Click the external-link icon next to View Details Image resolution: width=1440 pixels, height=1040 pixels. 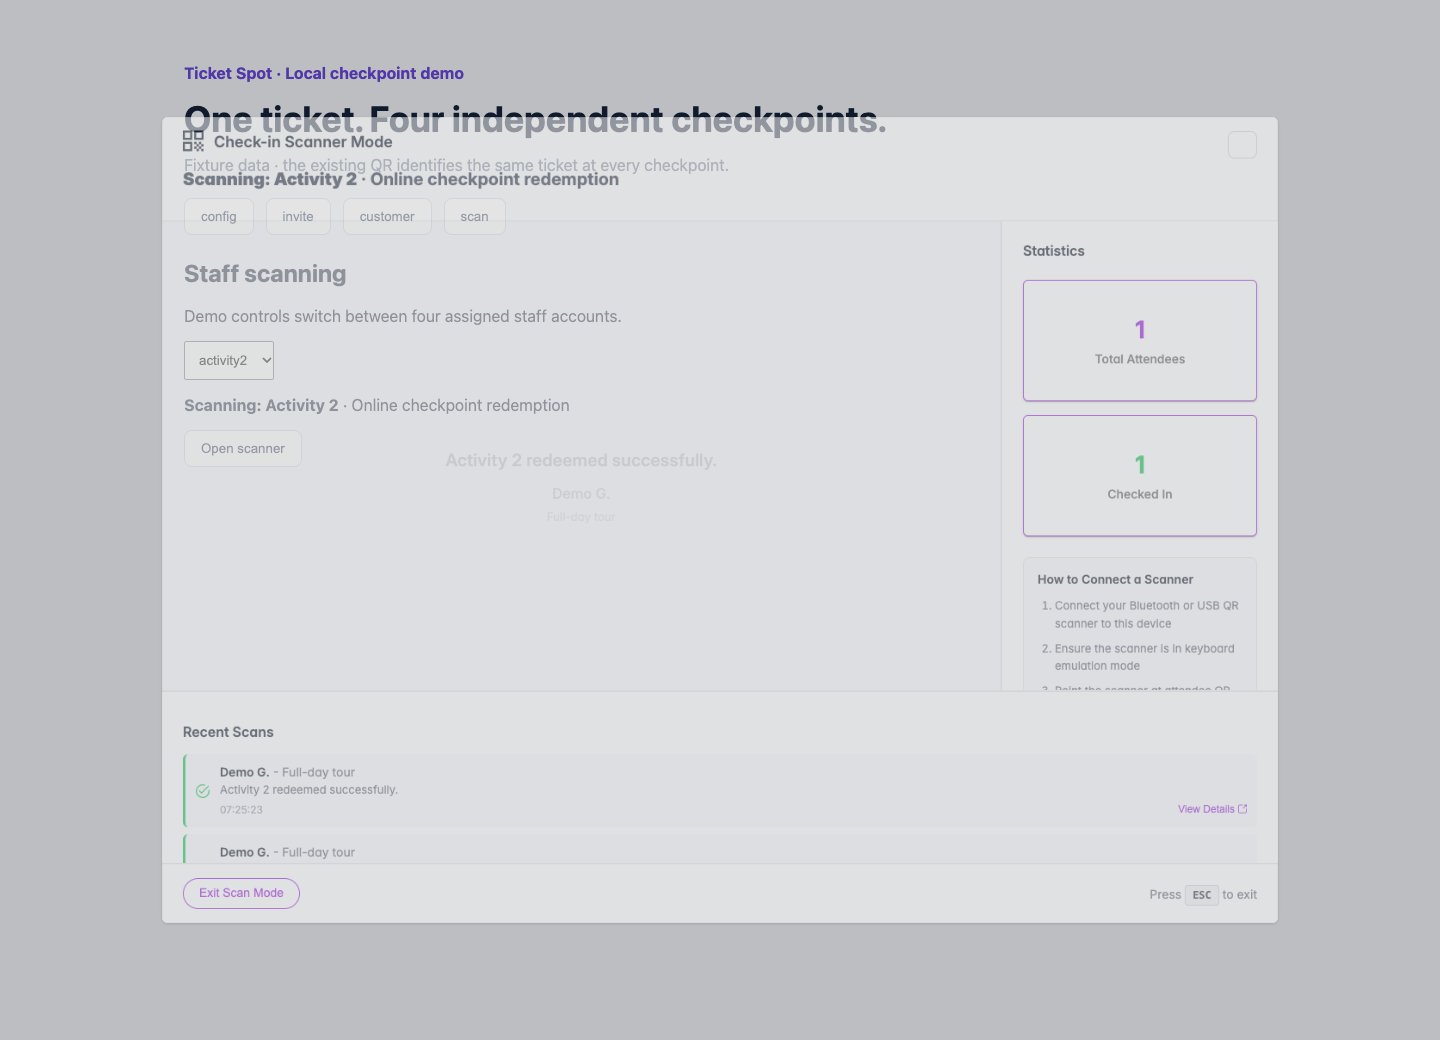1243,809
